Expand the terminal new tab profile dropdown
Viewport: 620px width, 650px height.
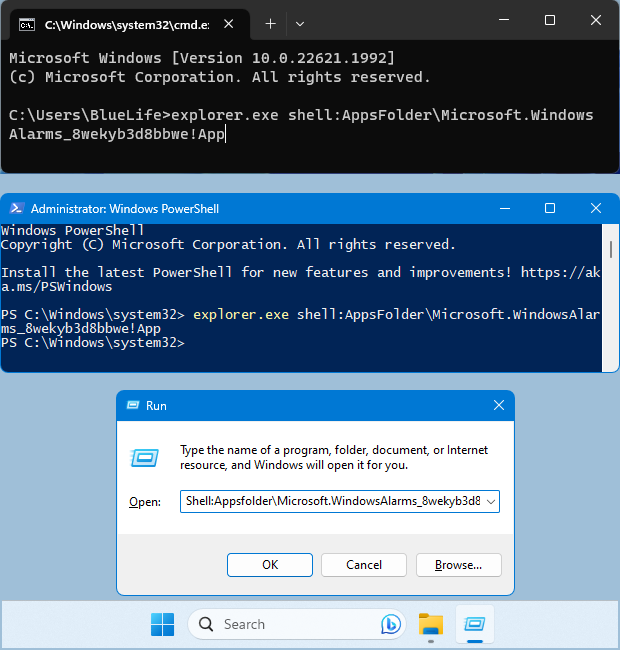[x=300, y=23]
